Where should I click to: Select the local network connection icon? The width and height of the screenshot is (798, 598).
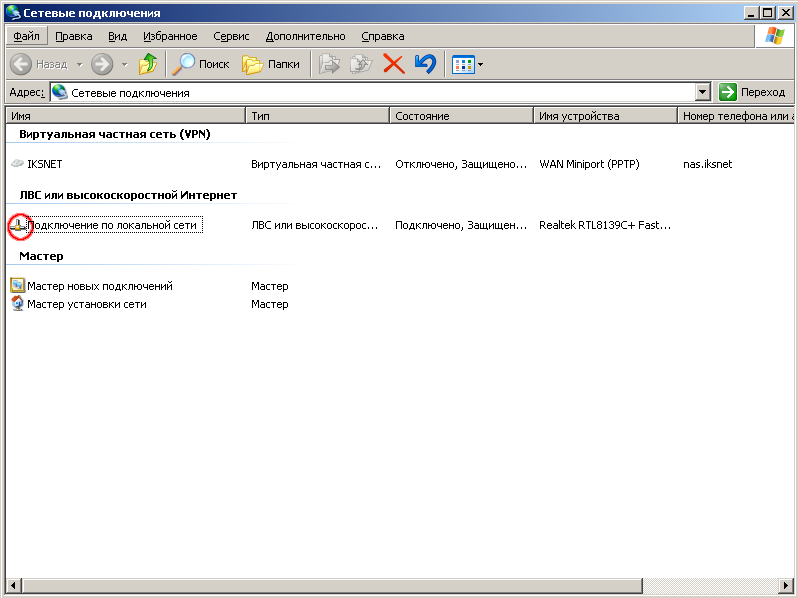(18, 225)
